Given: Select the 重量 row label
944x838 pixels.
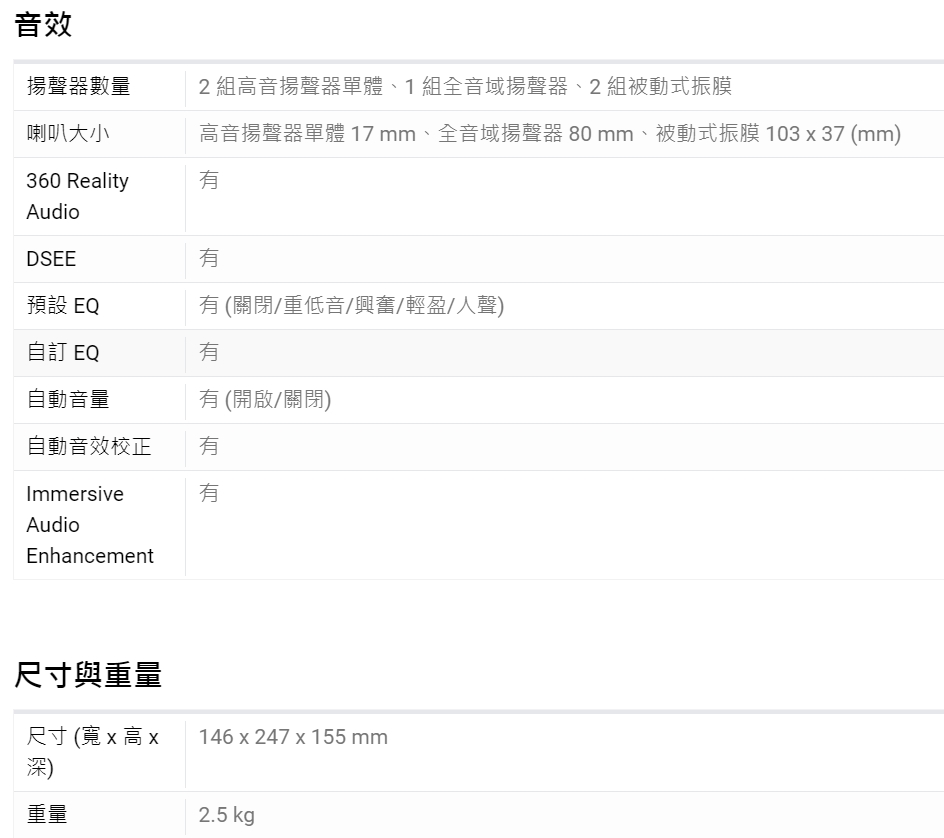Looking at the screenshot, I should click(47, 815).
